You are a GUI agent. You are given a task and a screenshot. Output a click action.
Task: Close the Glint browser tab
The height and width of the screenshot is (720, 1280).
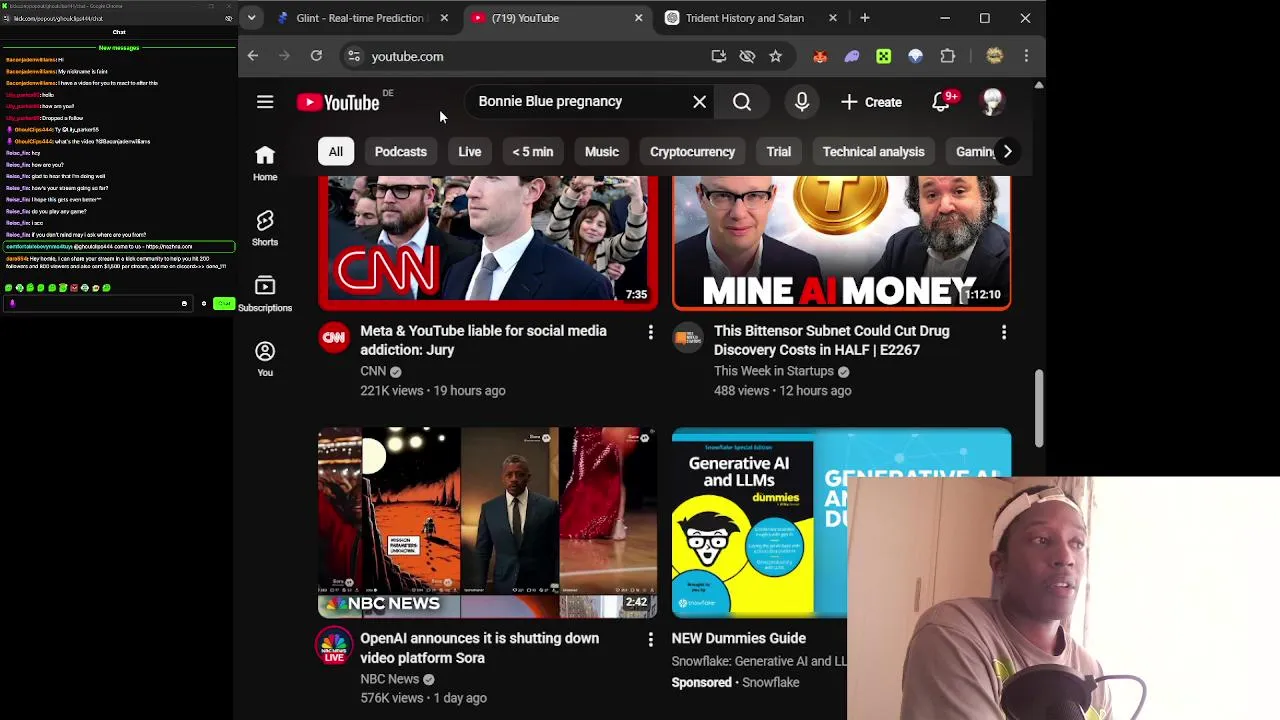pos(444,18)
